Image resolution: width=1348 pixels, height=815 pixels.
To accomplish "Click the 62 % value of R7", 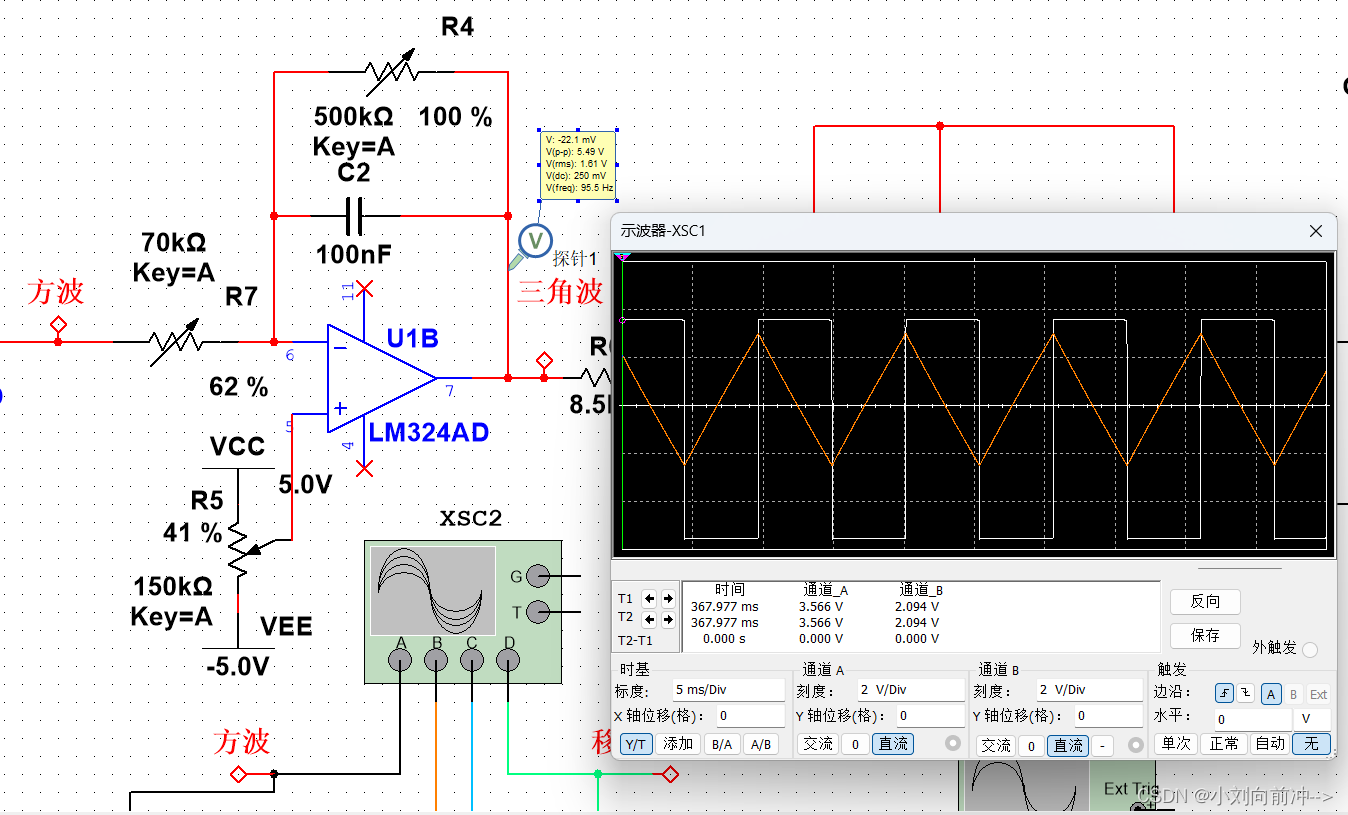I will pyautogui.click(x=239, y=387).
